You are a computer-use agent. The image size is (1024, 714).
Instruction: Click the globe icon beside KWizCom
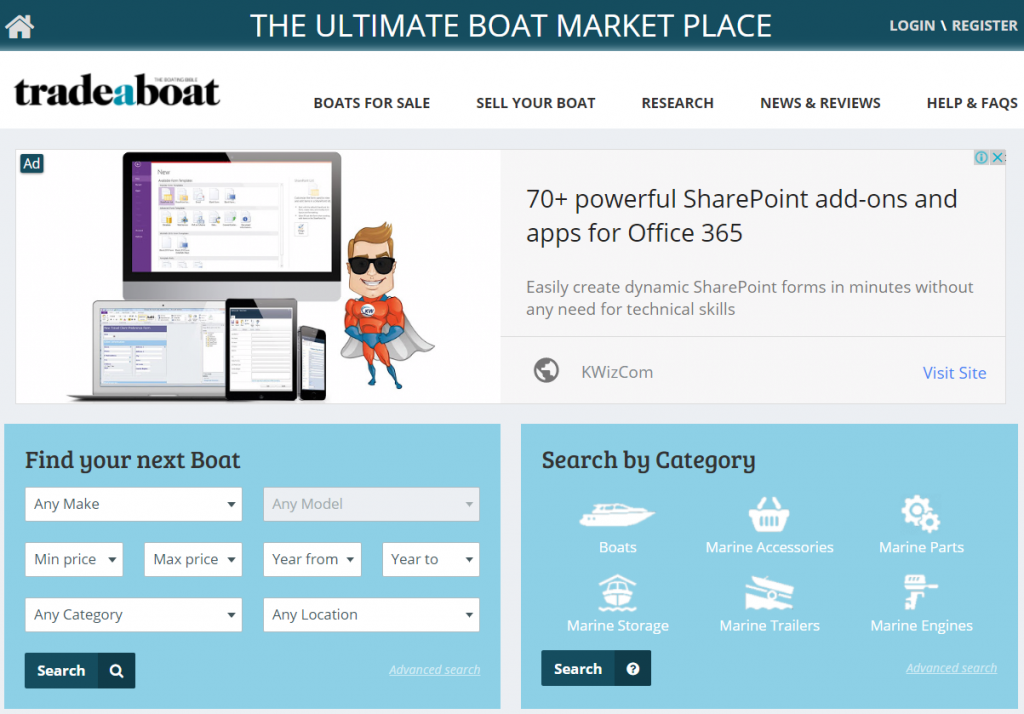tap(546, 370)
